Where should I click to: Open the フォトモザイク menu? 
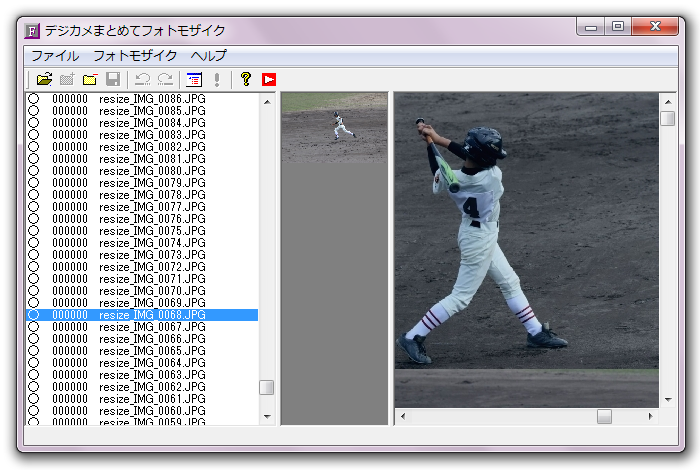pyautogui.click(x=135, y=56)
